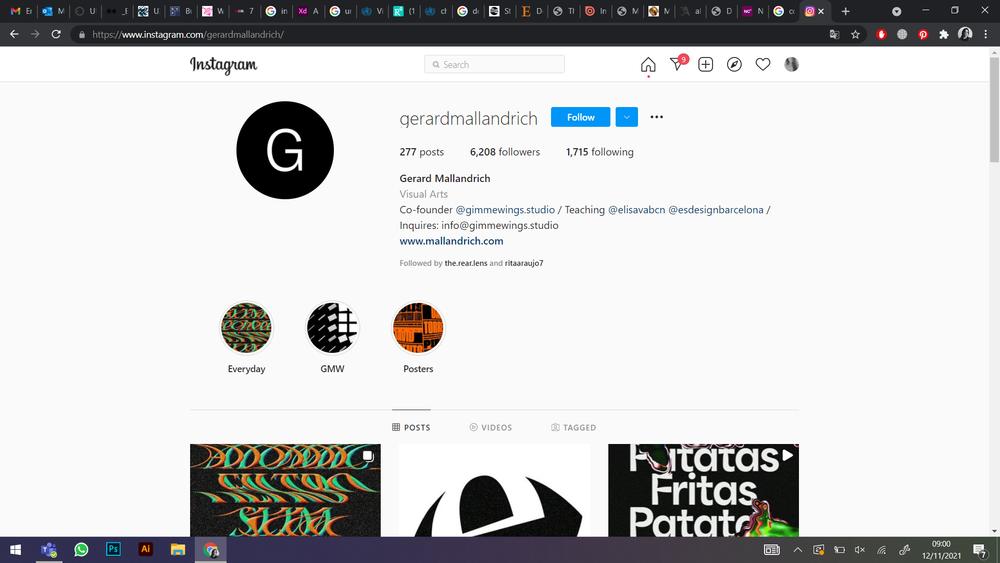Switch to the Adobe Xd browser tab

click(308, 11)
